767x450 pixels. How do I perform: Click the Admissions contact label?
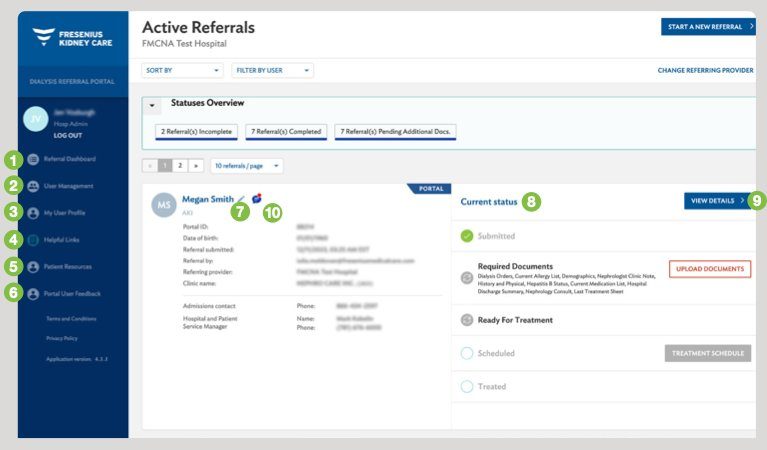point(209,306)
